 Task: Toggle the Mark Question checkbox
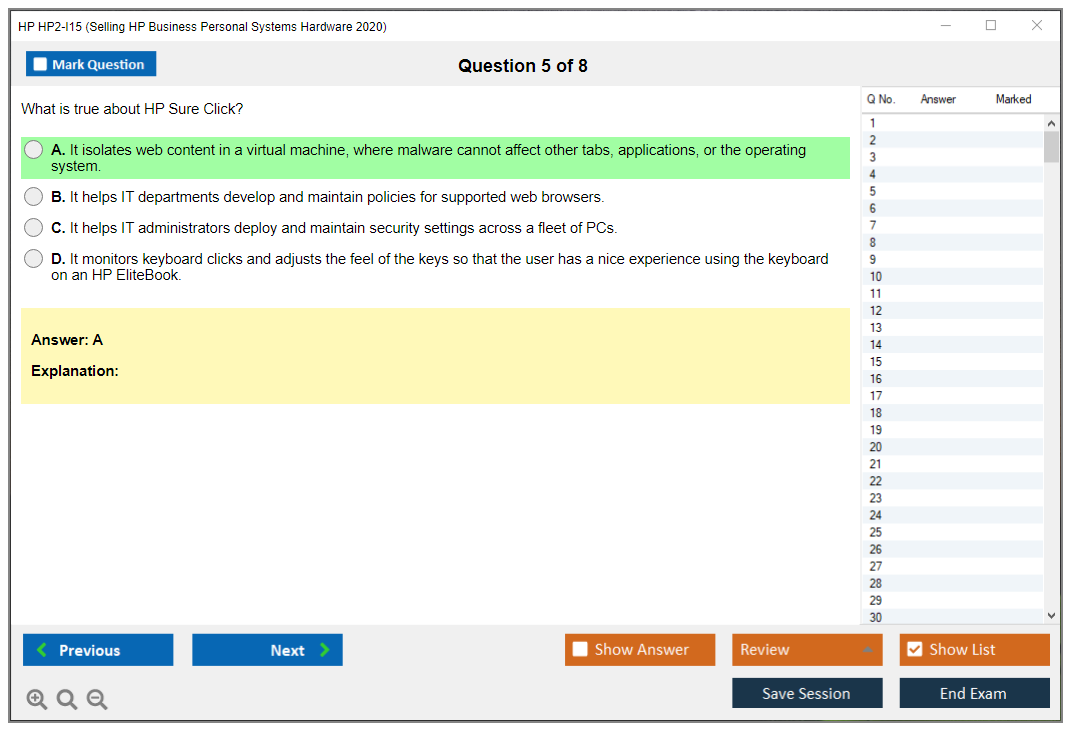(41, 65)
